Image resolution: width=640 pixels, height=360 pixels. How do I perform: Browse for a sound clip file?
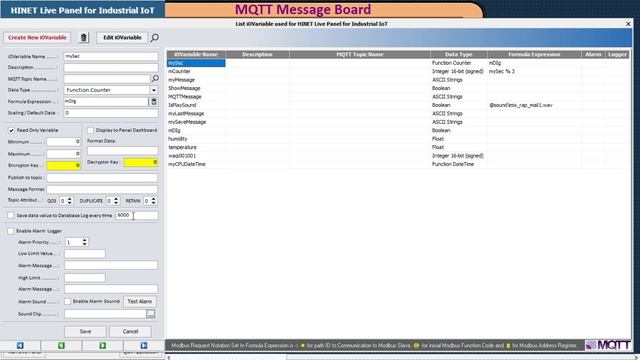click(151, 314)
